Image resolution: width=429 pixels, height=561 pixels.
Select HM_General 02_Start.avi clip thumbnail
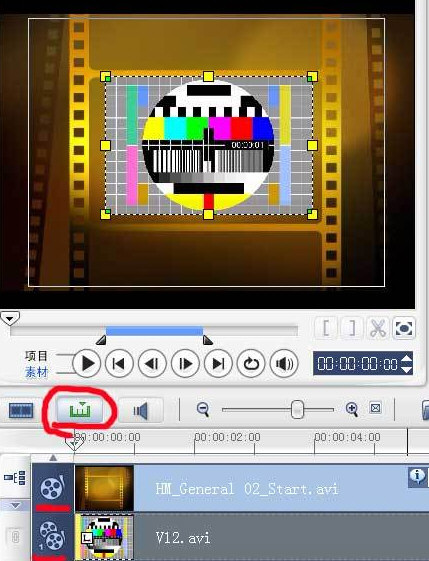pos(104,487)
